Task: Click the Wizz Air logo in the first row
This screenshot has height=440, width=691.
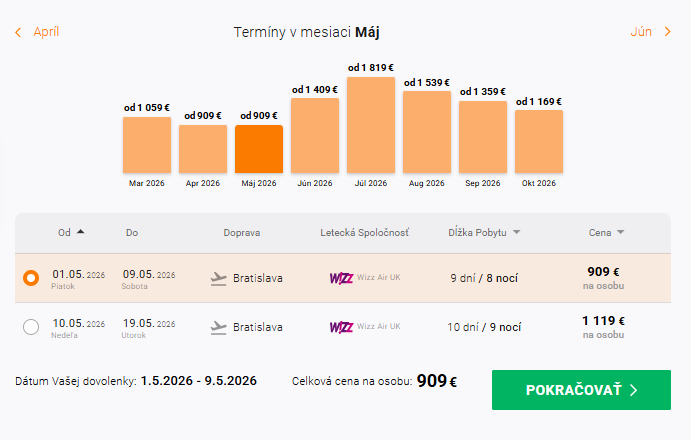Action: tap(341, 278)
